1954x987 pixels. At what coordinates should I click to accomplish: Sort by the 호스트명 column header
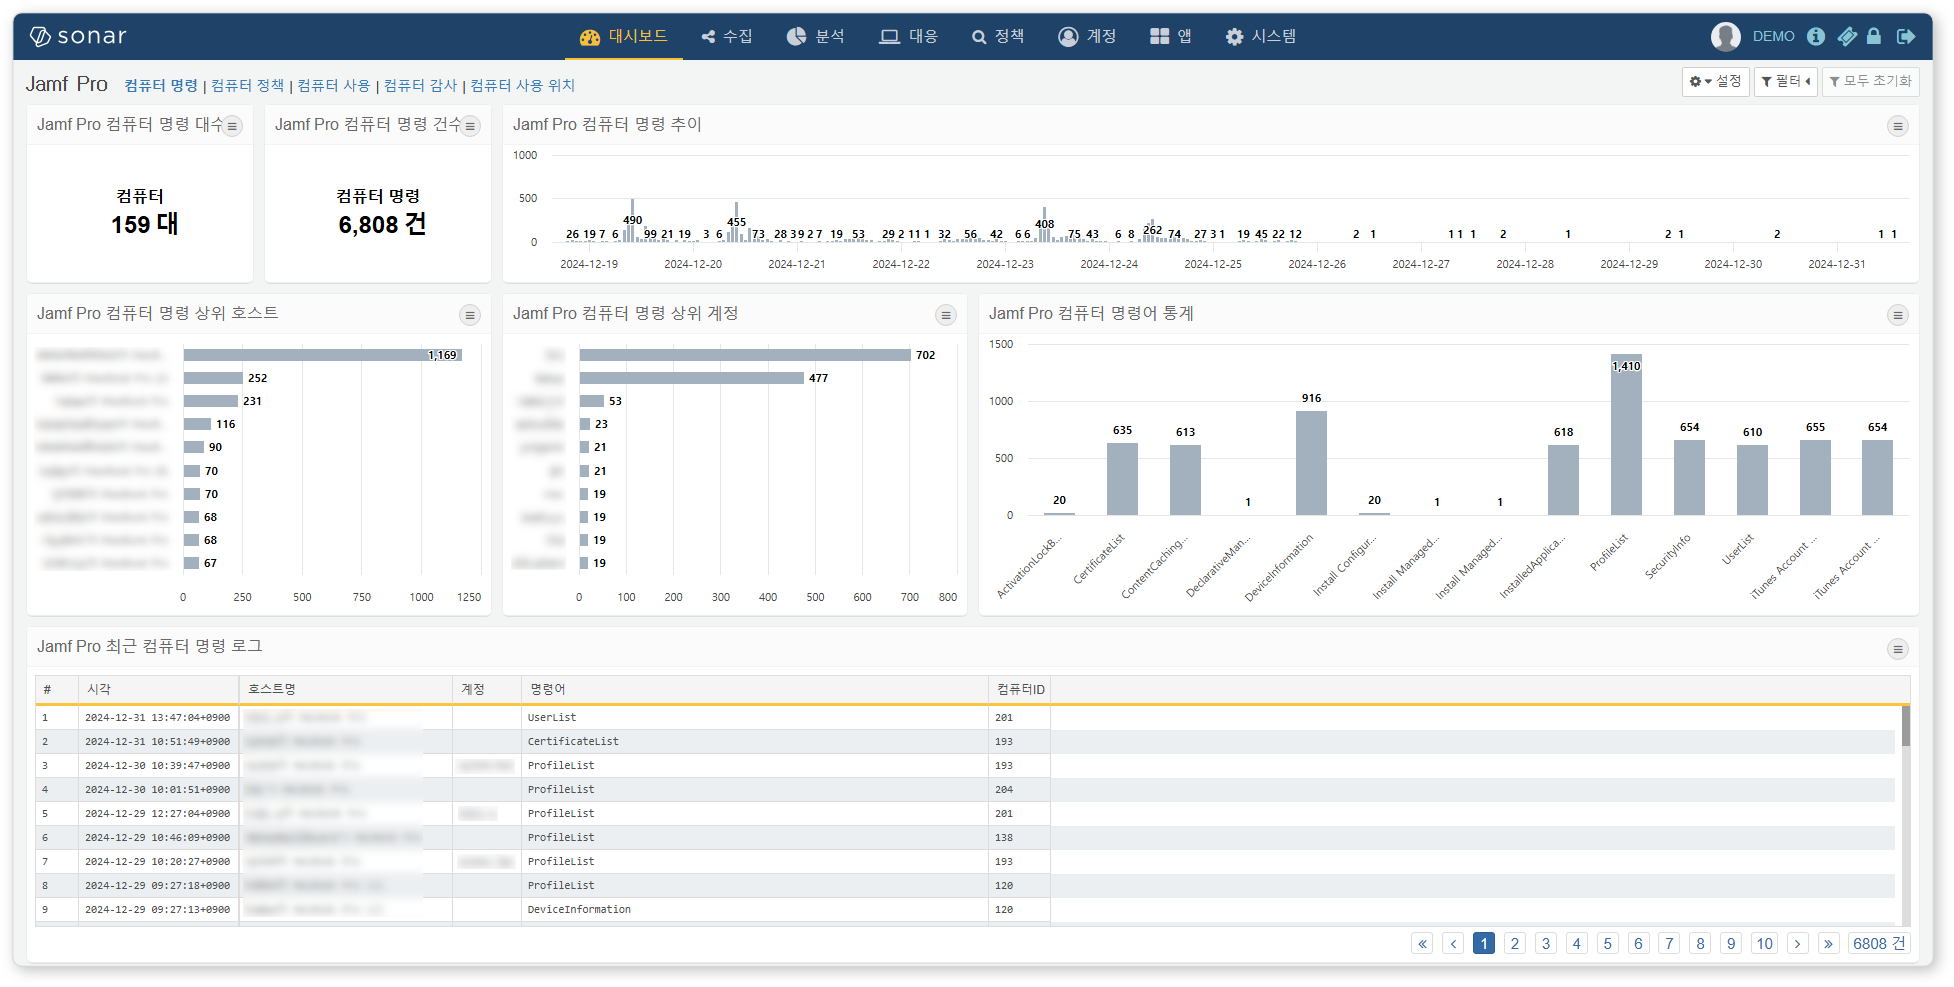click(345, 689)
